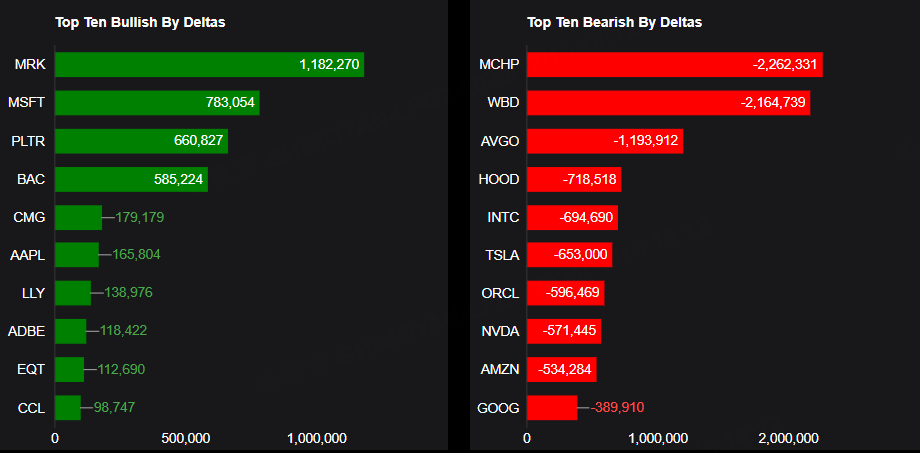Select the BAC bar with 585,224
The height and width of the screenshot is (453, 920).
click(x=131, y=179)
